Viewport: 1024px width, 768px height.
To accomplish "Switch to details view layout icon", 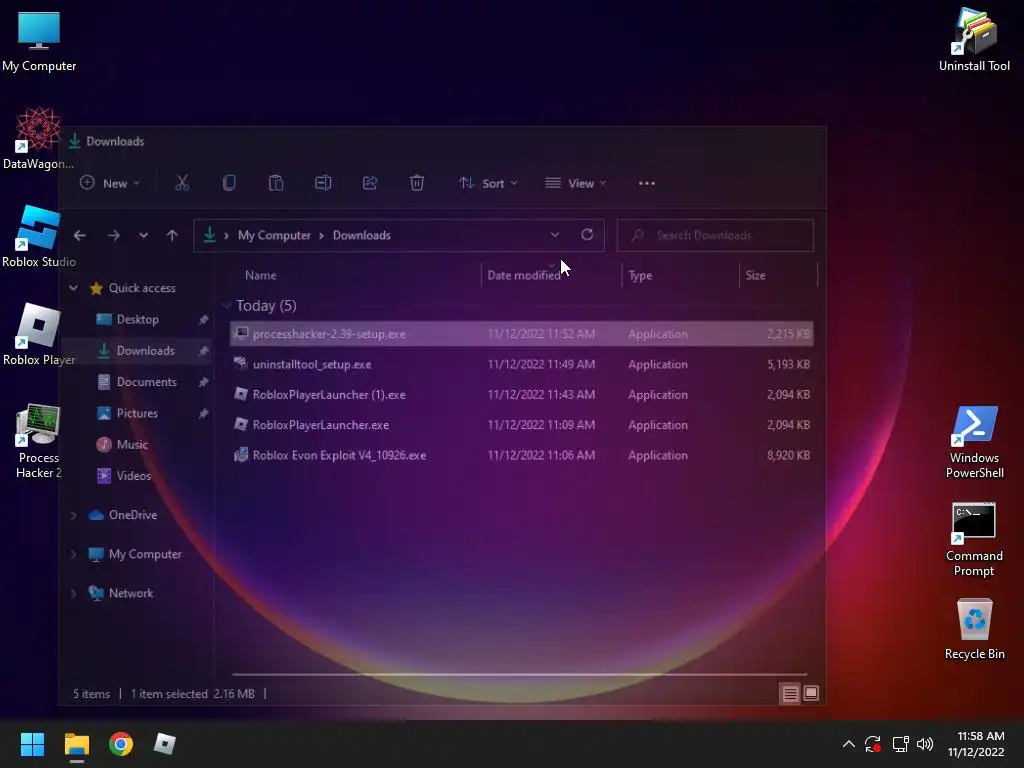I will pos(790,694).
